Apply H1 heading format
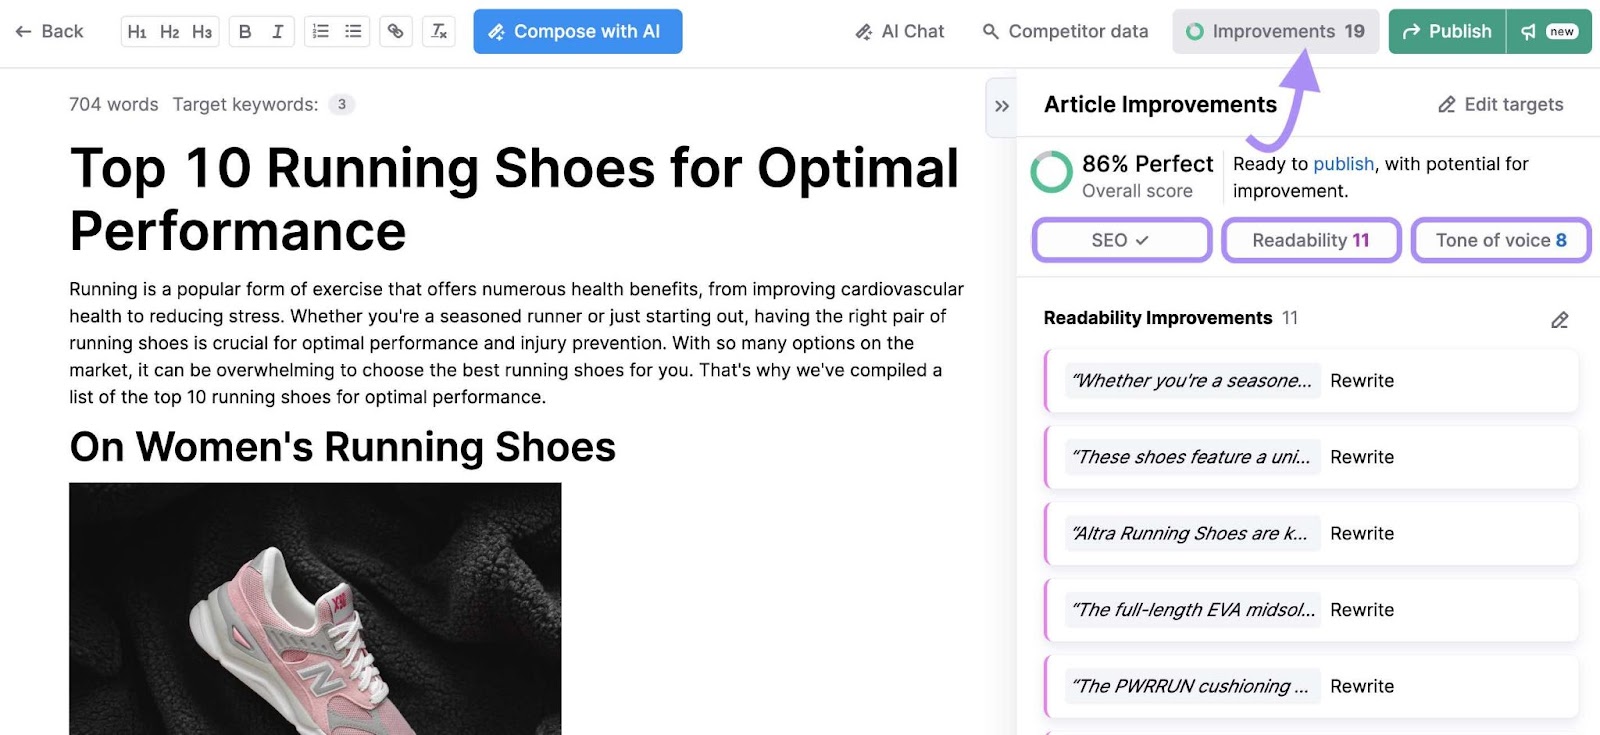1600x735 pixels. click(x=137, y=31)
